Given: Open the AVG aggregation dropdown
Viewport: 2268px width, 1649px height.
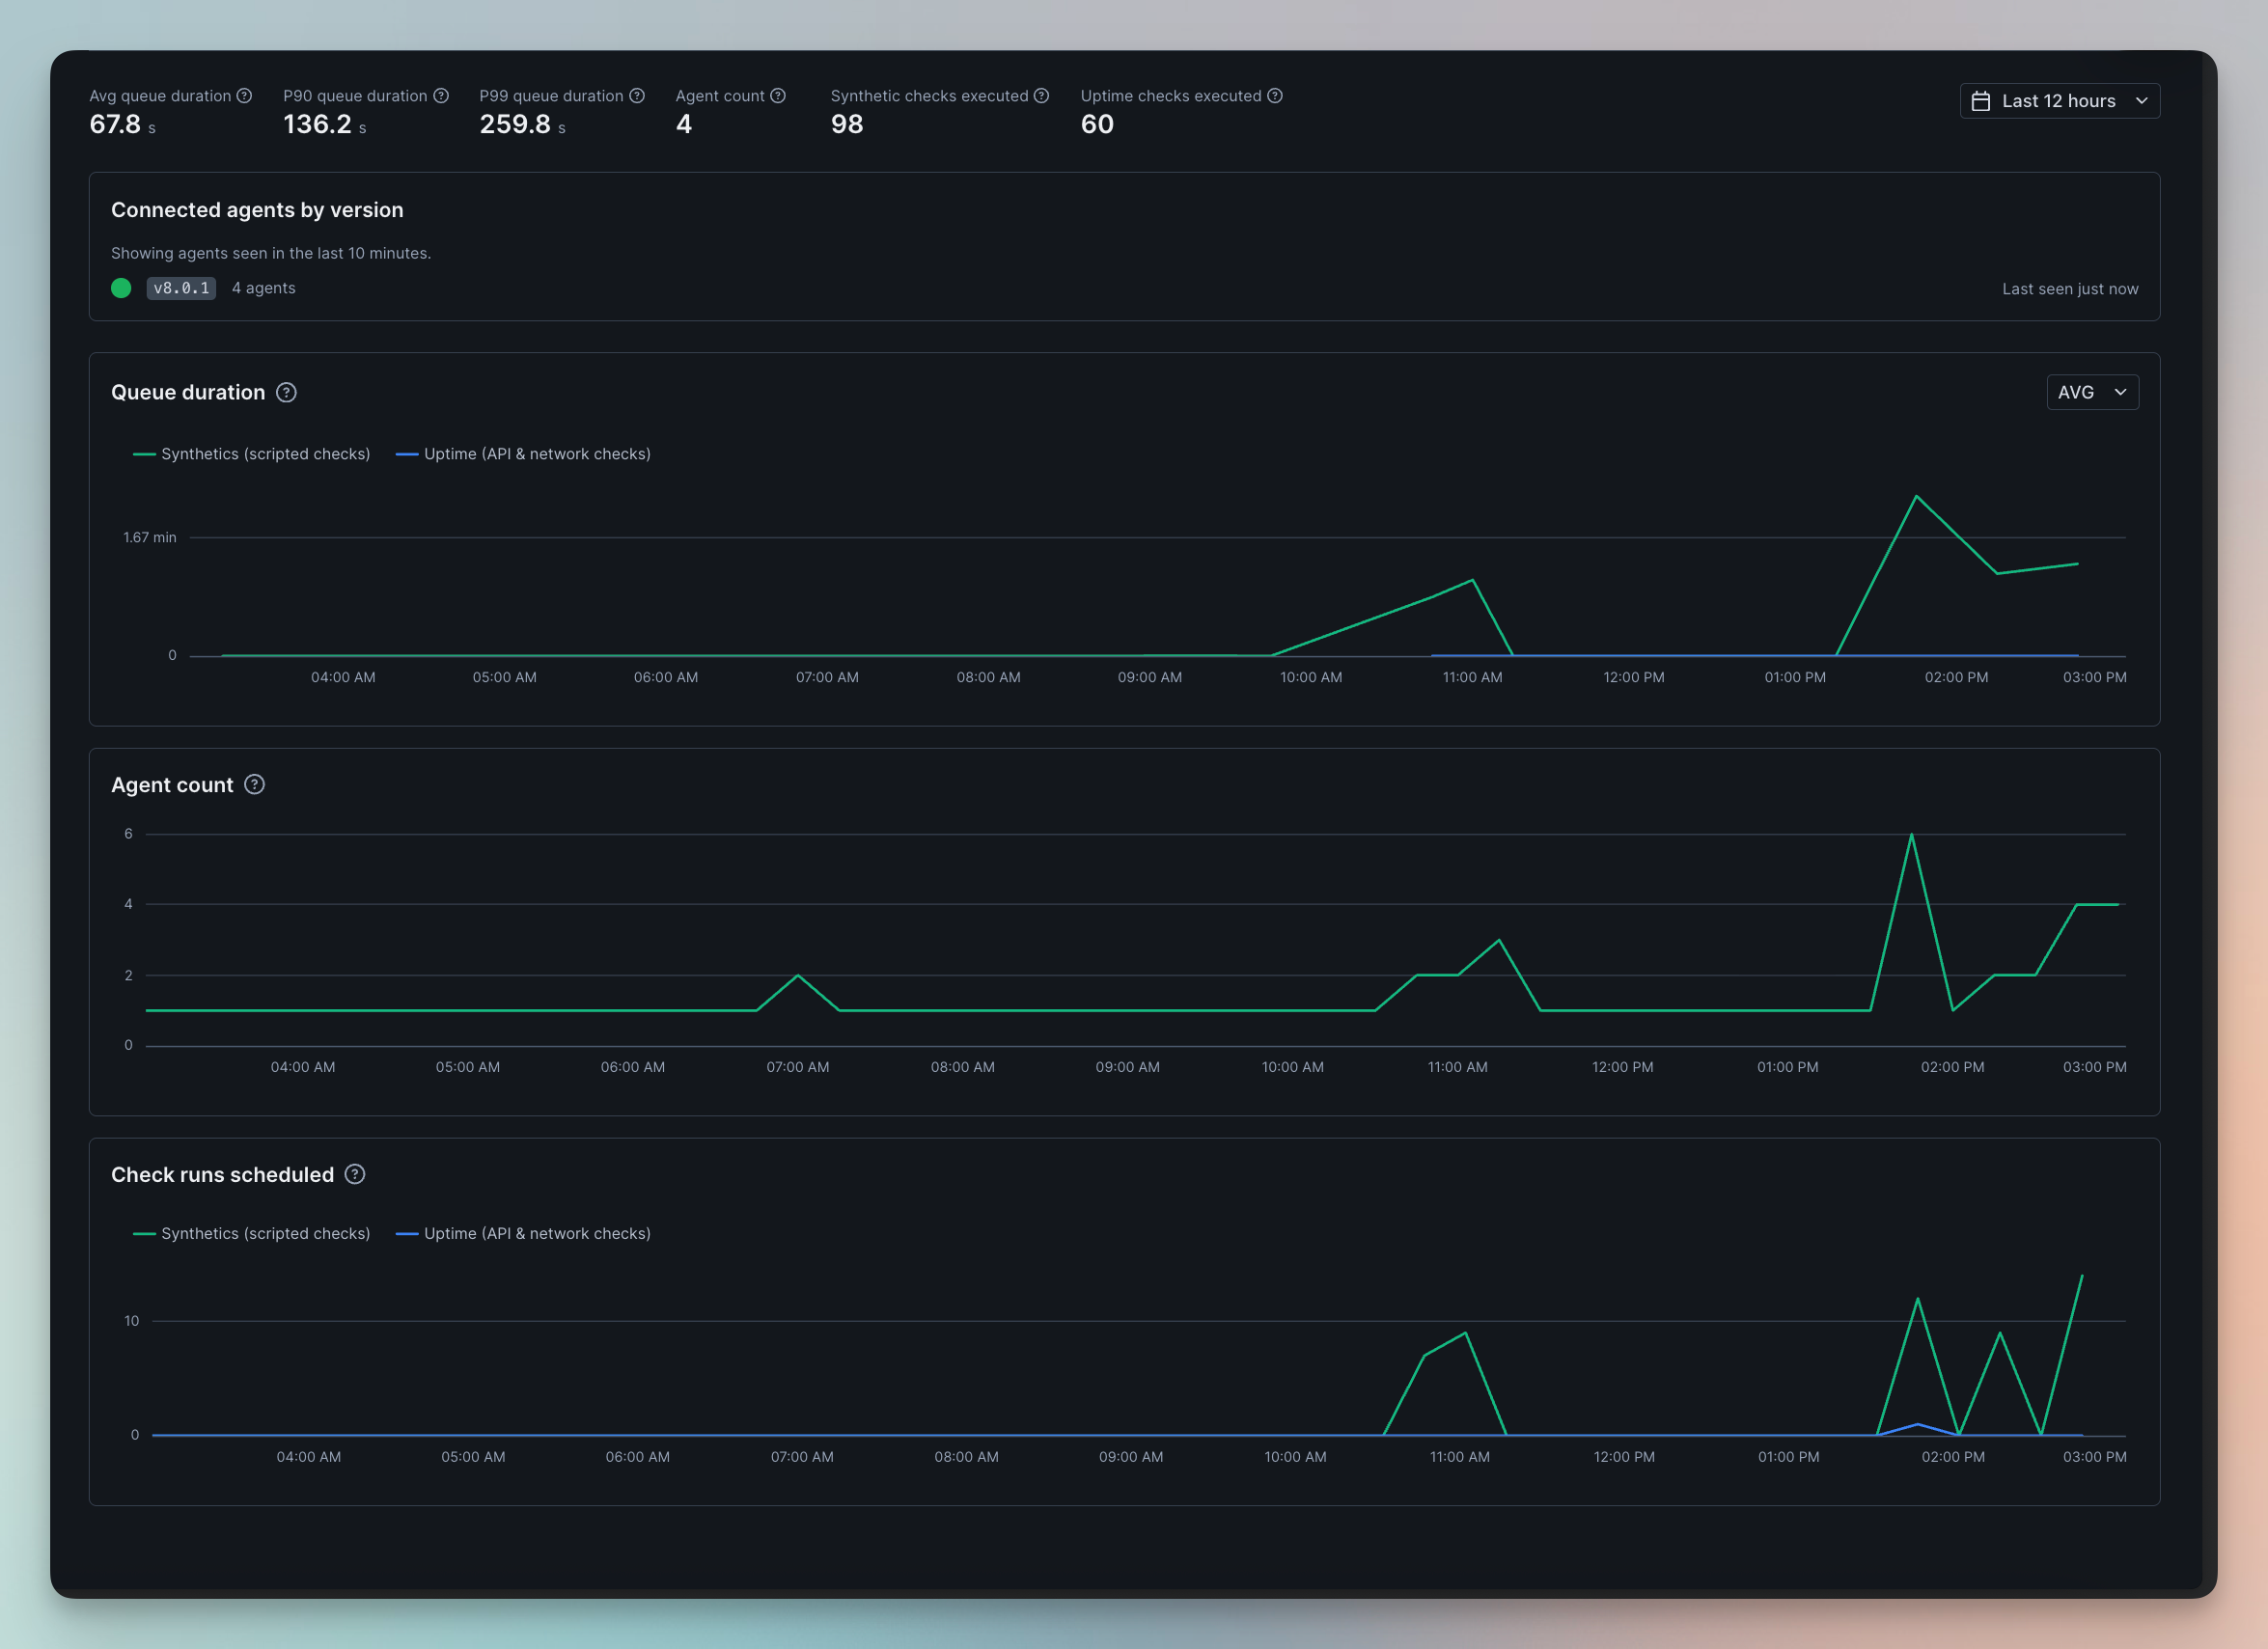Looking at the screenshot, I should [x=2093, y=392].
